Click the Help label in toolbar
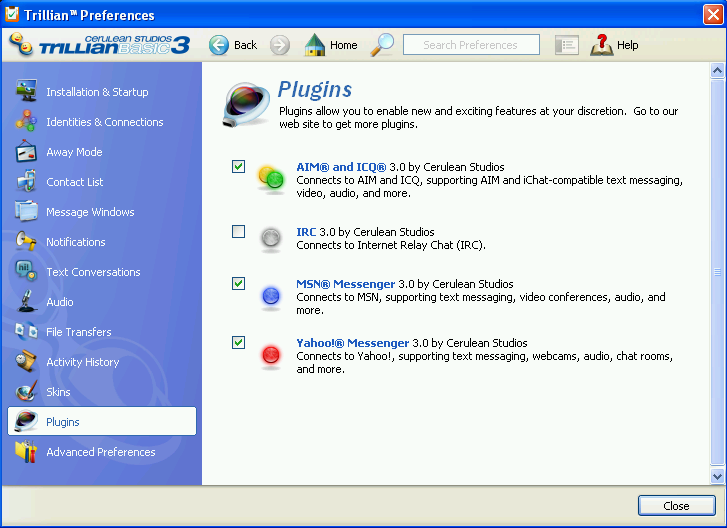727x528 pixels. pos(627,45)
